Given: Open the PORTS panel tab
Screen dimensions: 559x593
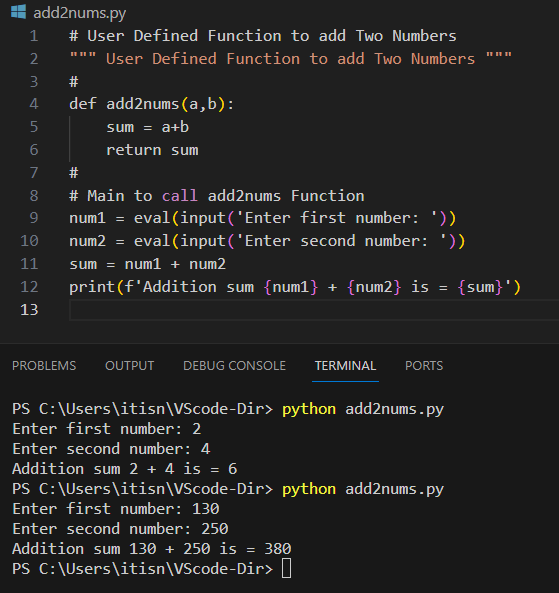Looking at the screenshot, I should point(424,366).
